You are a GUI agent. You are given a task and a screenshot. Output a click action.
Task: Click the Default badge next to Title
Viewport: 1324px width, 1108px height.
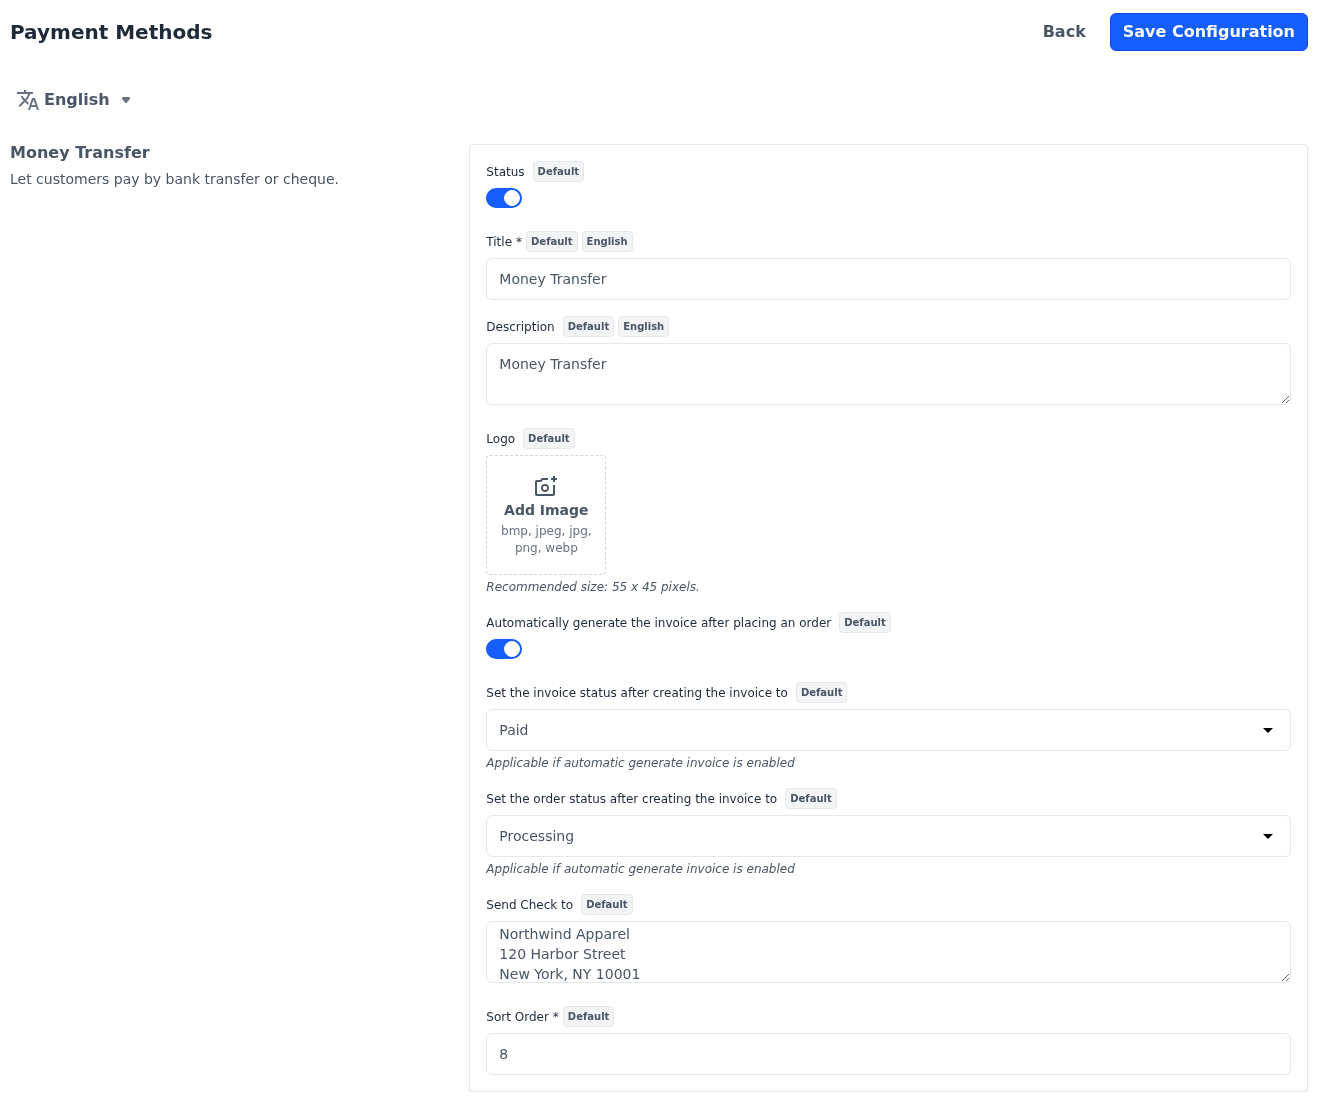click(x=552, y=242)
